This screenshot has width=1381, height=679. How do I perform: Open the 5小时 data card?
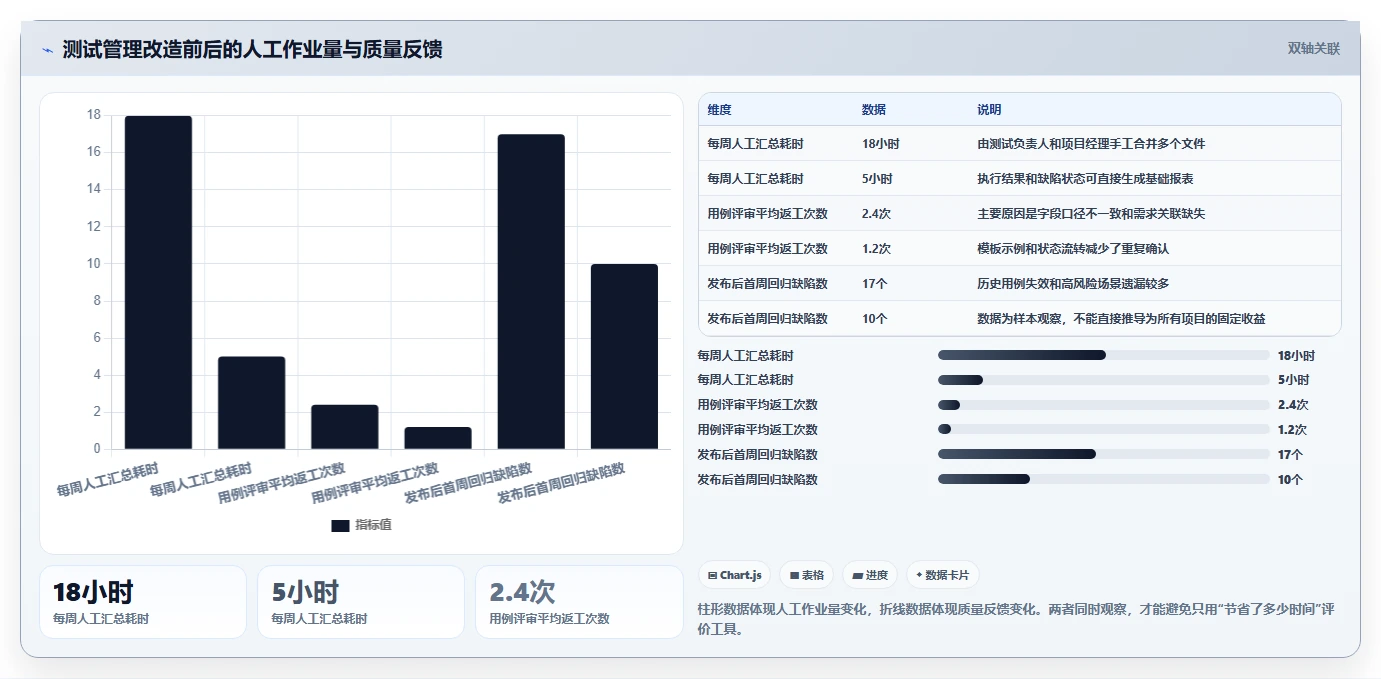(361, 602)
